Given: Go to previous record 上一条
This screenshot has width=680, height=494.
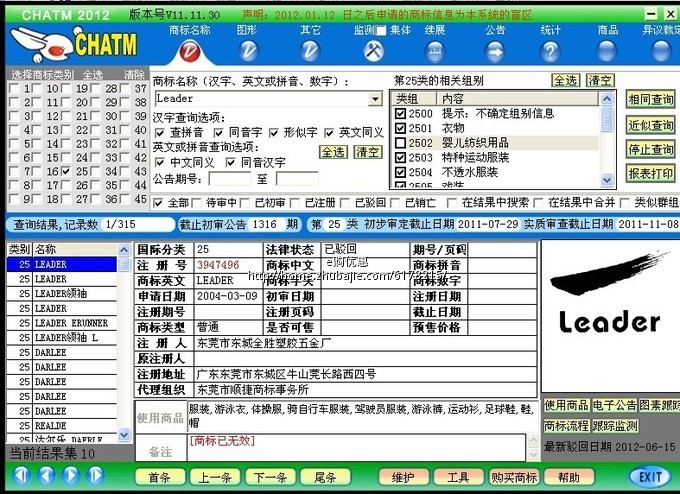Looking at the screenshot, I should tap(215, 478).
